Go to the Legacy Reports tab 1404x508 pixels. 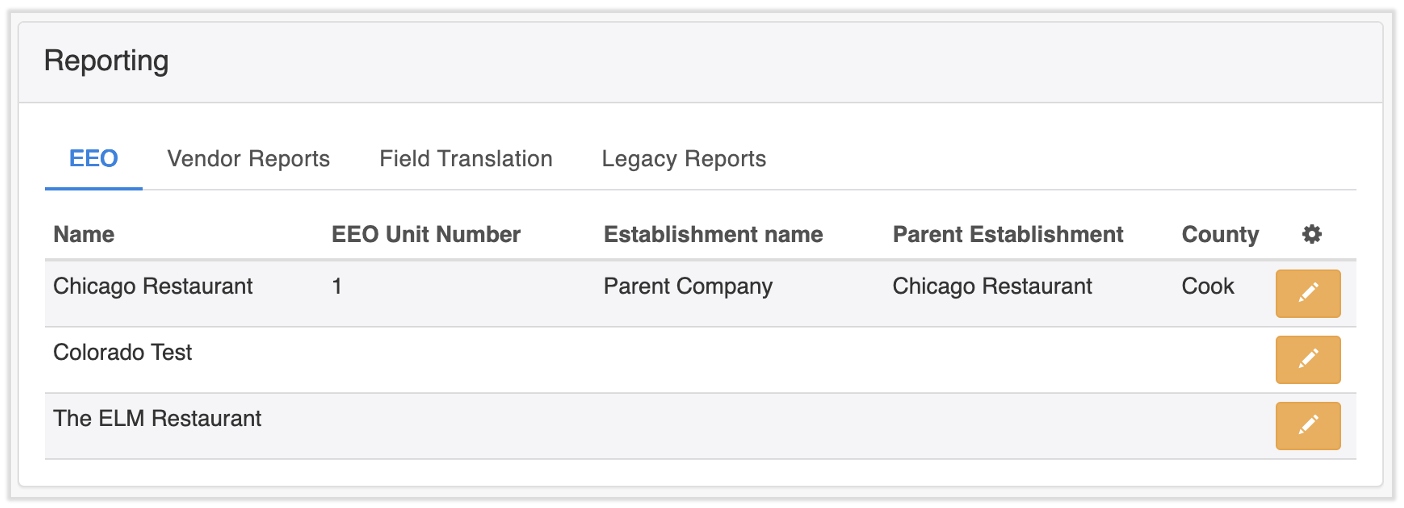click(684, 159)
